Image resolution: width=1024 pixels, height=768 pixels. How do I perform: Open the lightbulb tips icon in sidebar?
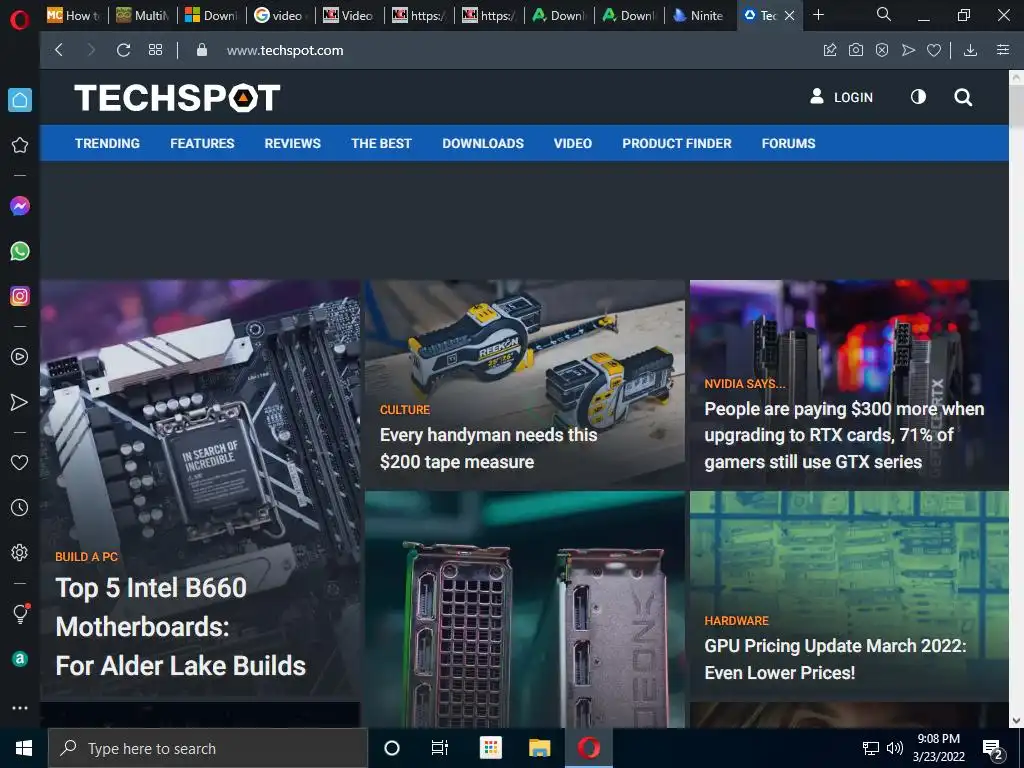20,613
